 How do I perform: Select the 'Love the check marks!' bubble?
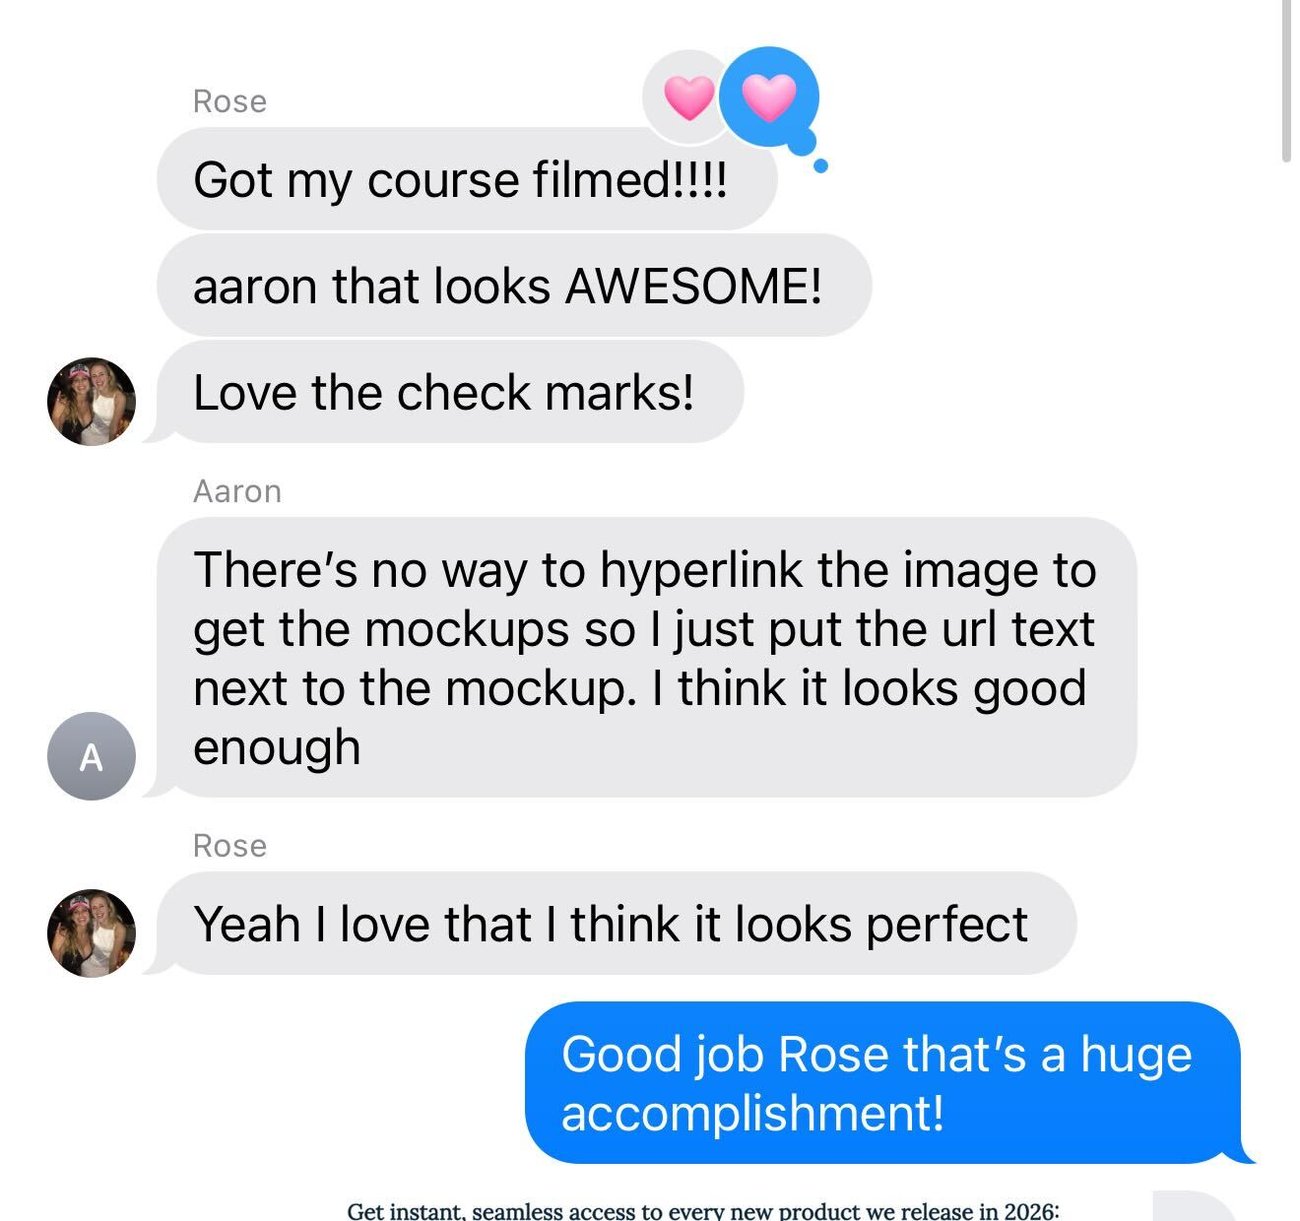(x=450, y=392)
